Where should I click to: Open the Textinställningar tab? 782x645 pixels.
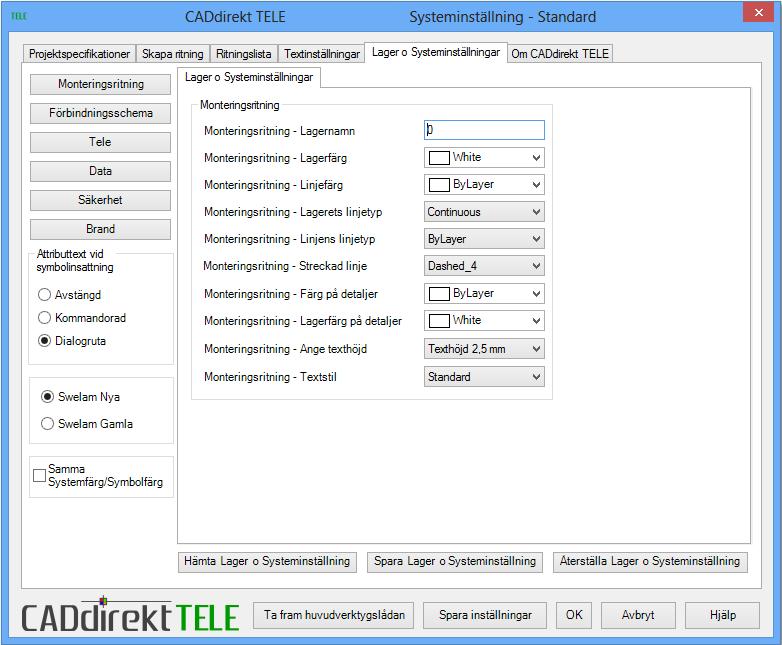coord(322,54)
